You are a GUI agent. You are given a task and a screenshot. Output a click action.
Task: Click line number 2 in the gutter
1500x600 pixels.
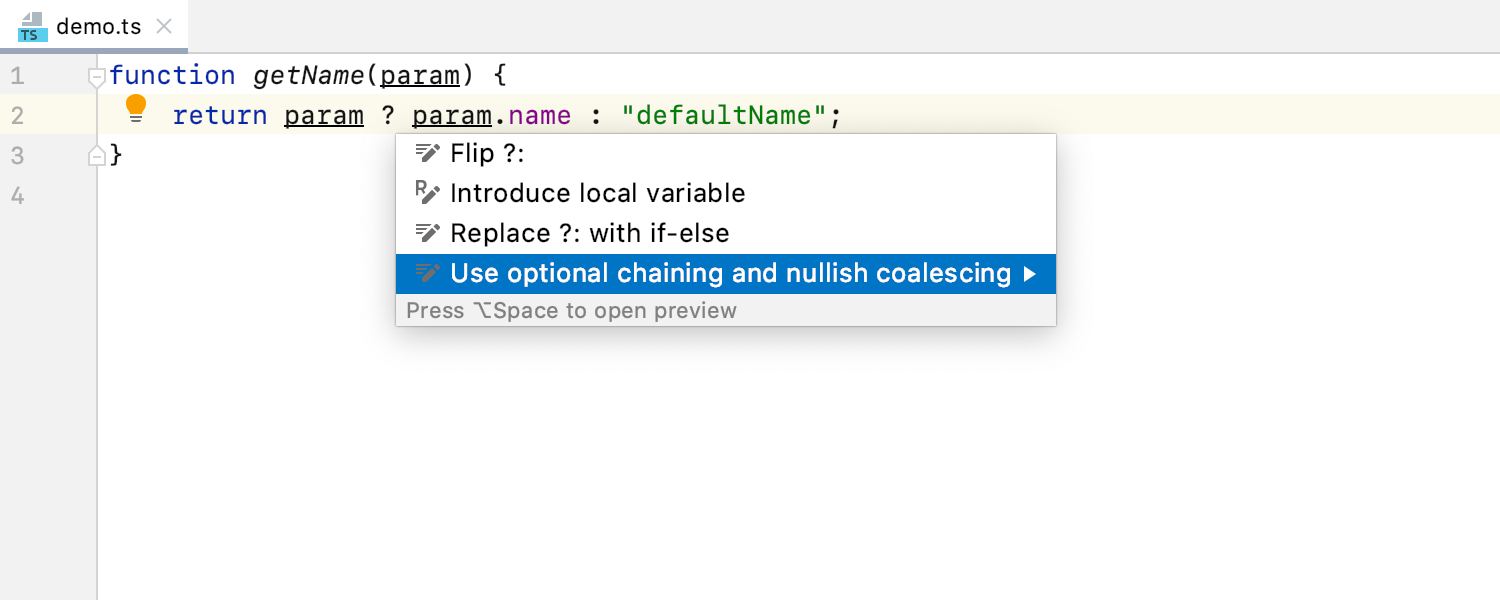(17, 116)
